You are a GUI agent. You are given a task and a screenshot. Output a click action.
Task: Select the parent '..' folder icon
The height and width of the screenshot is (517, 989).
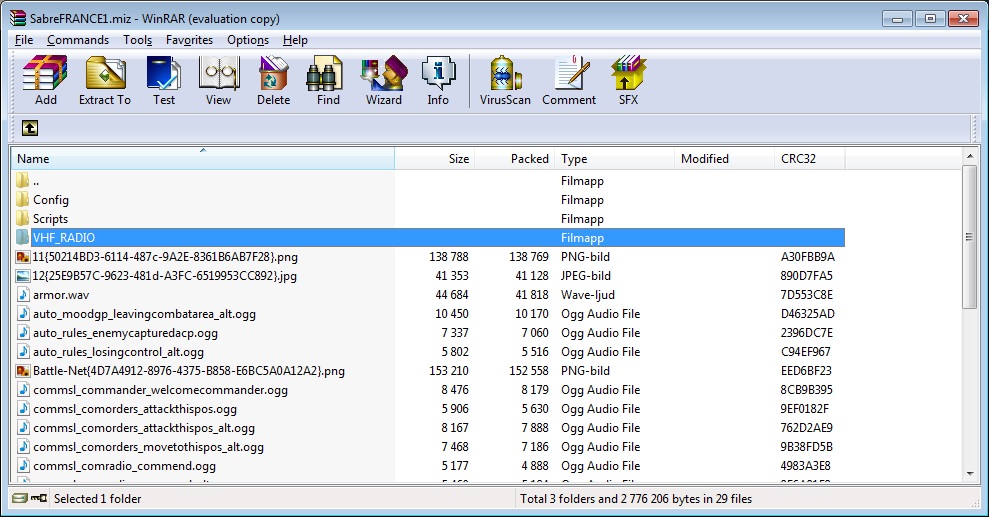[x=23, y=180]
